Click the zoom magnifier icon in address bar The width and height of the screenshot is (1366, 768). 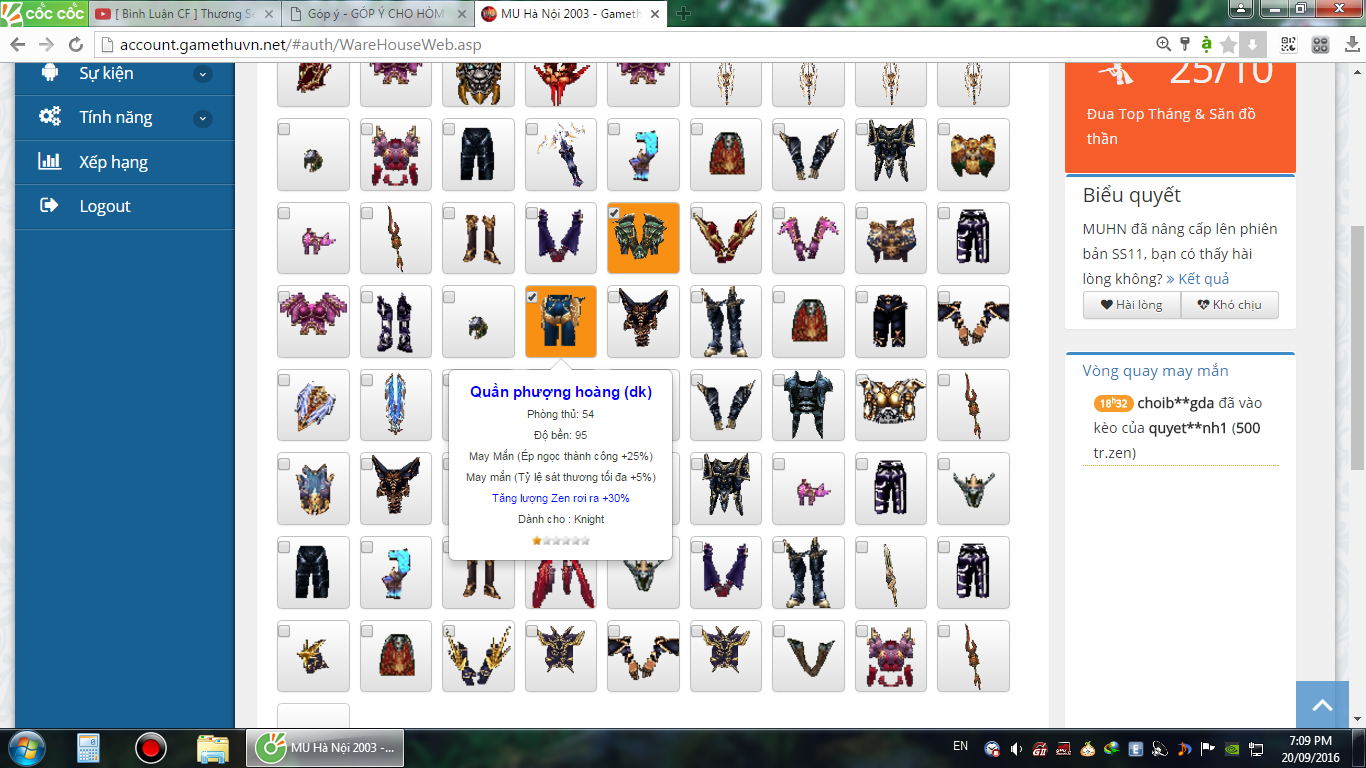1163,44
